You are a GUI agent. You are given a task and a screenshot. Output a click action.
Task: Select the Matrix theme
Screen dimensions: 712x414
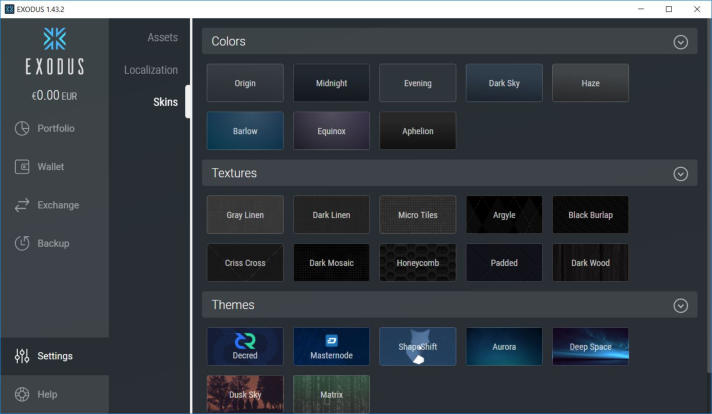pyautogui.click(x=331, y=394)
